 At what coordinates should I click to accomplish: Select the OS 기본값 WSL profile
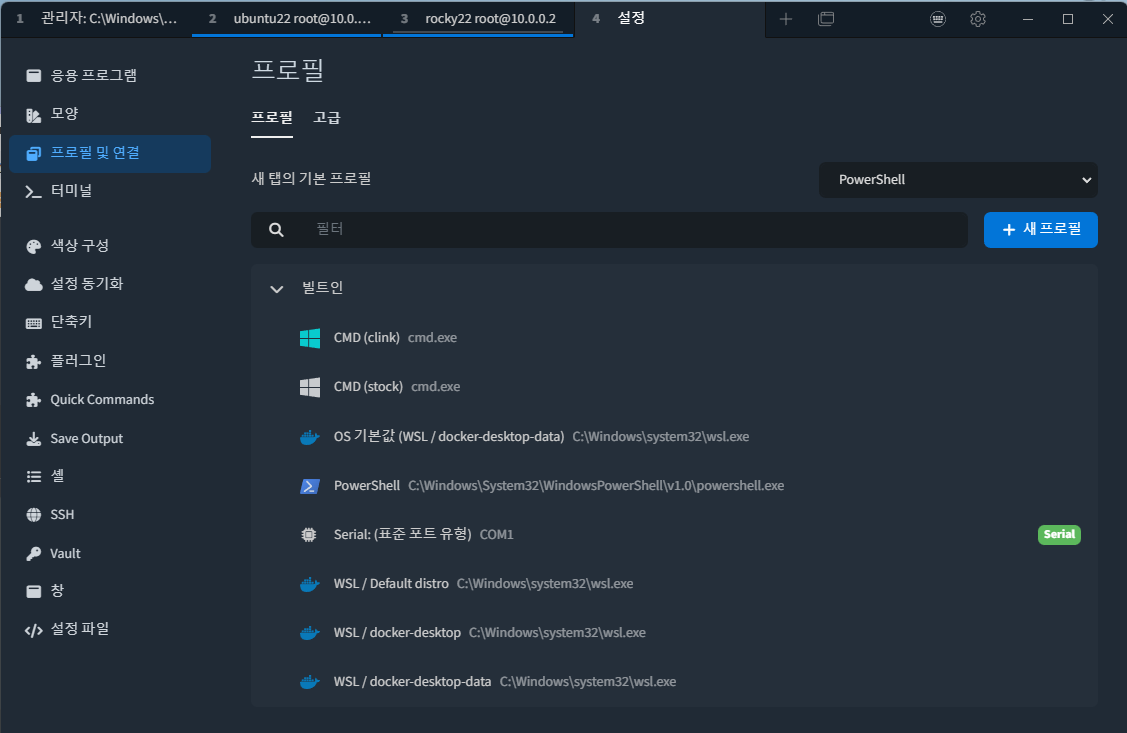pyautogui.click(x=674, y=436)
